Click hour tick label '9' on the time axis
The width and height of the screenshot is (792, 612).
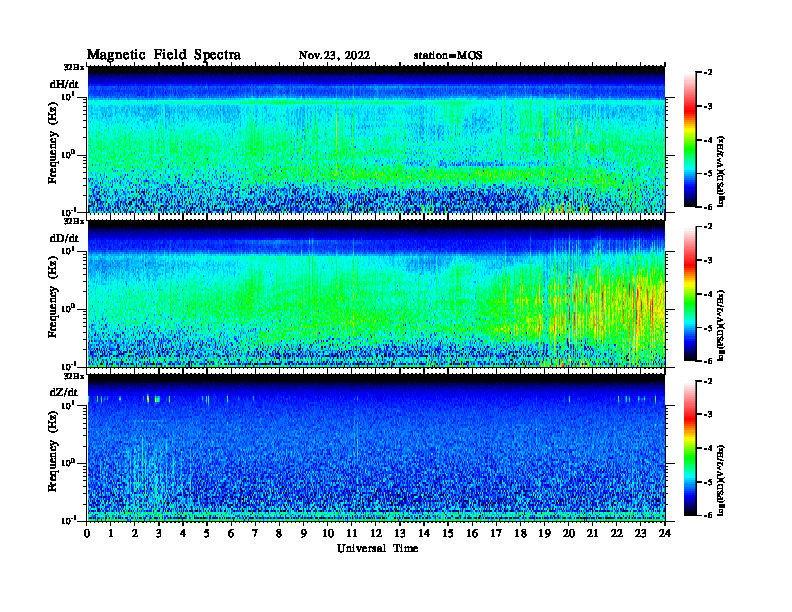coord(304,534)
